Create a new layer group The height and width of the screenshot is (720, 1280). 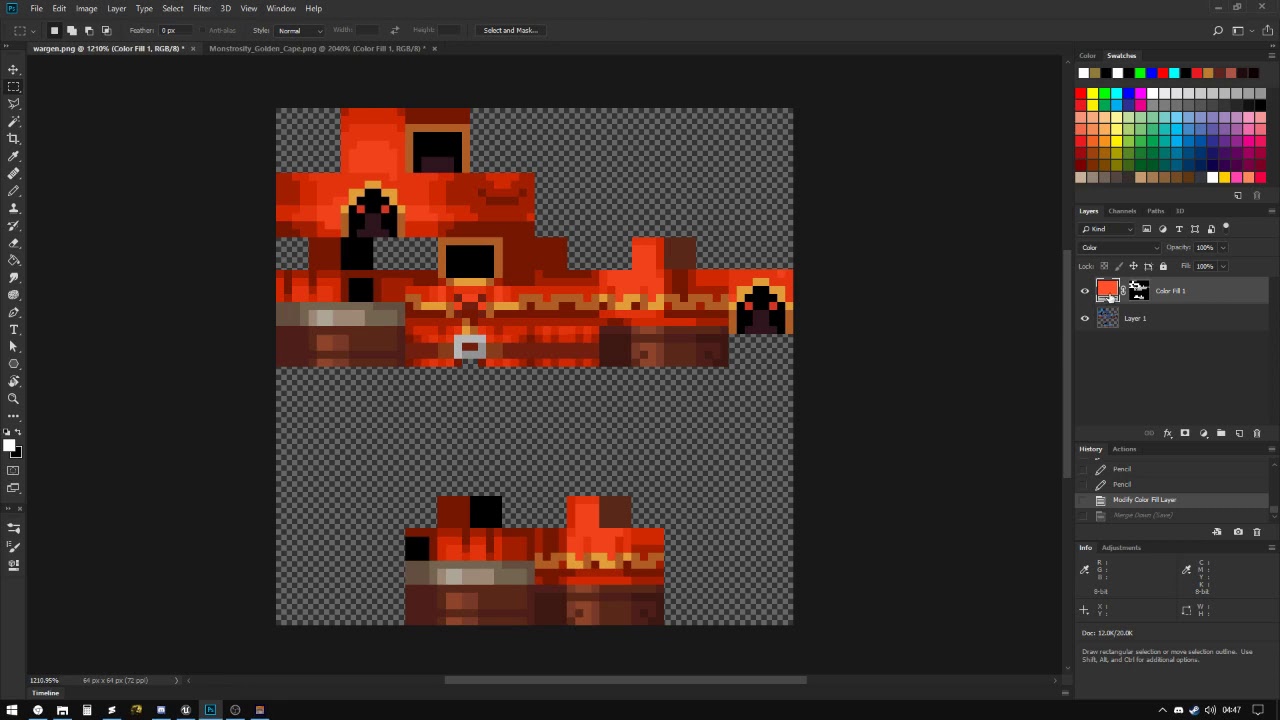1221,433
